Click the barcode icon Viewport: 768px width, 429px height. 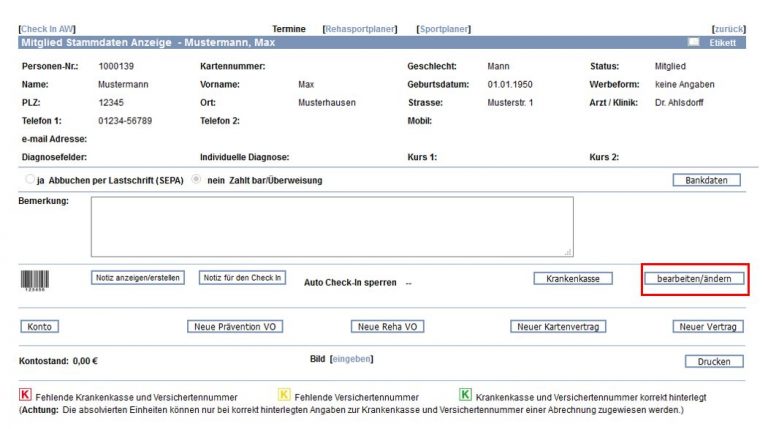click(34, 280)
